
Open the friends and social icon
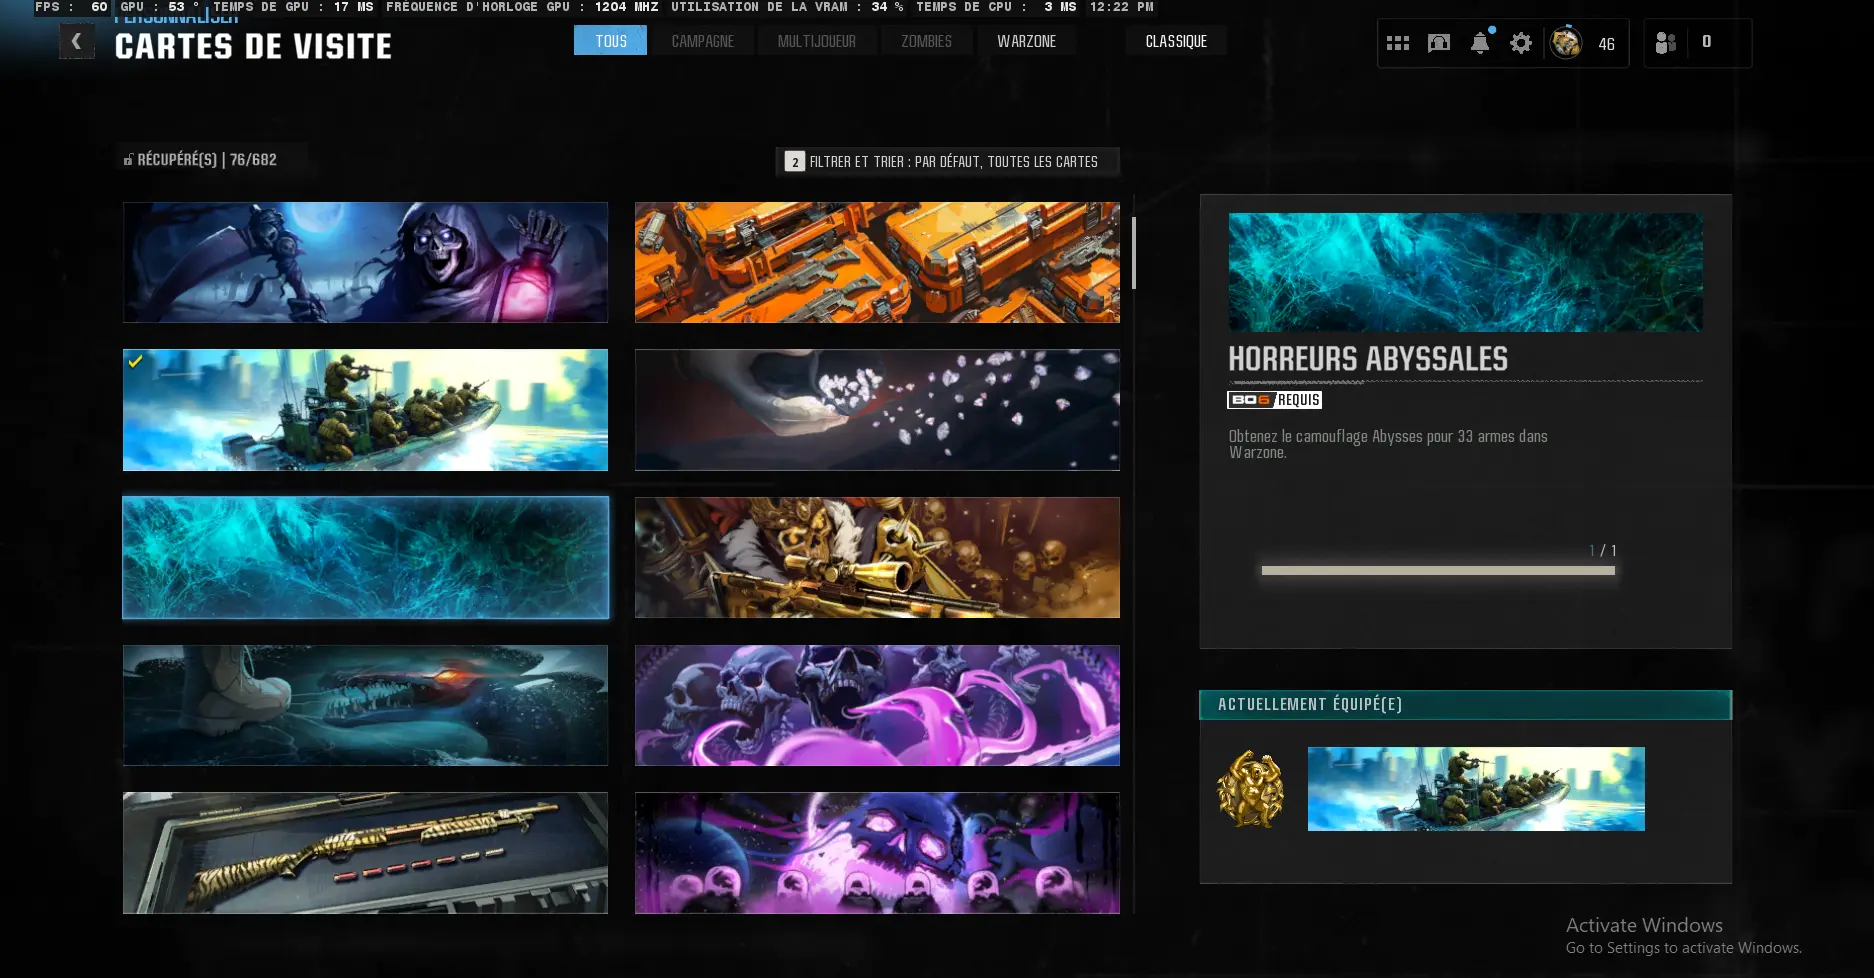1665,43
